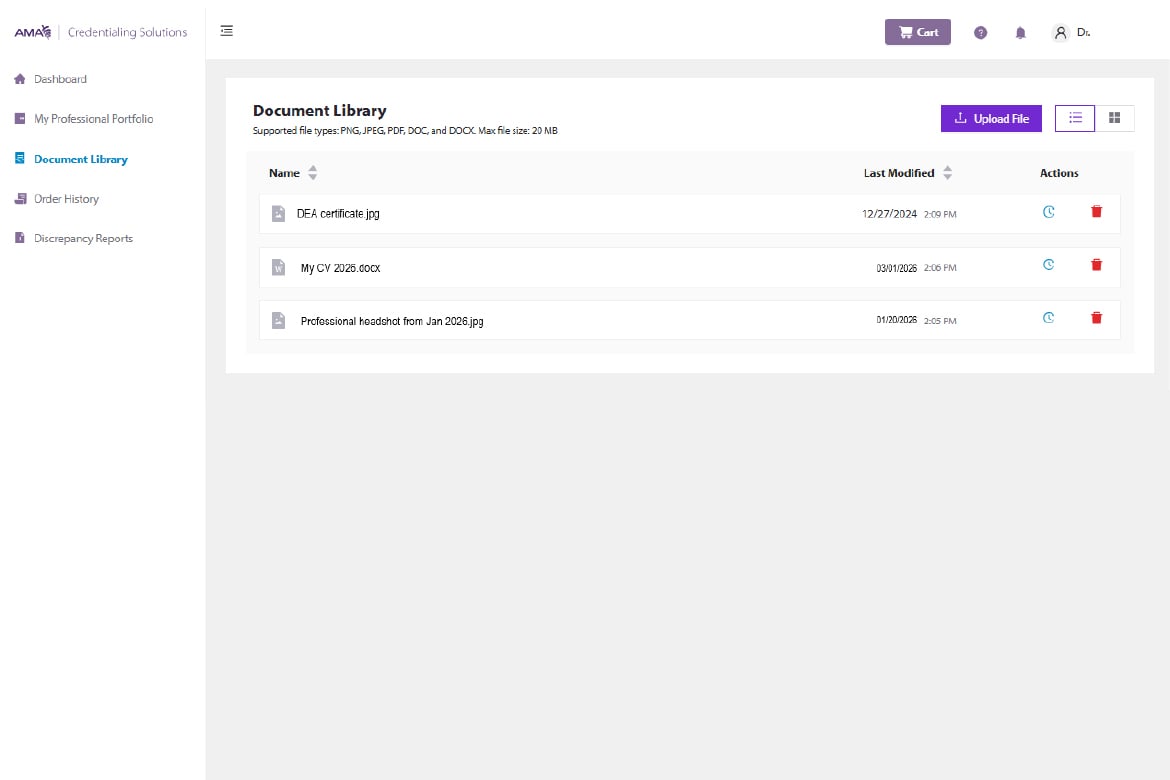The width and height of the screenshot is (1170, 780).
Task: Open the notifications bell icon
Action: pos(1020,32)
